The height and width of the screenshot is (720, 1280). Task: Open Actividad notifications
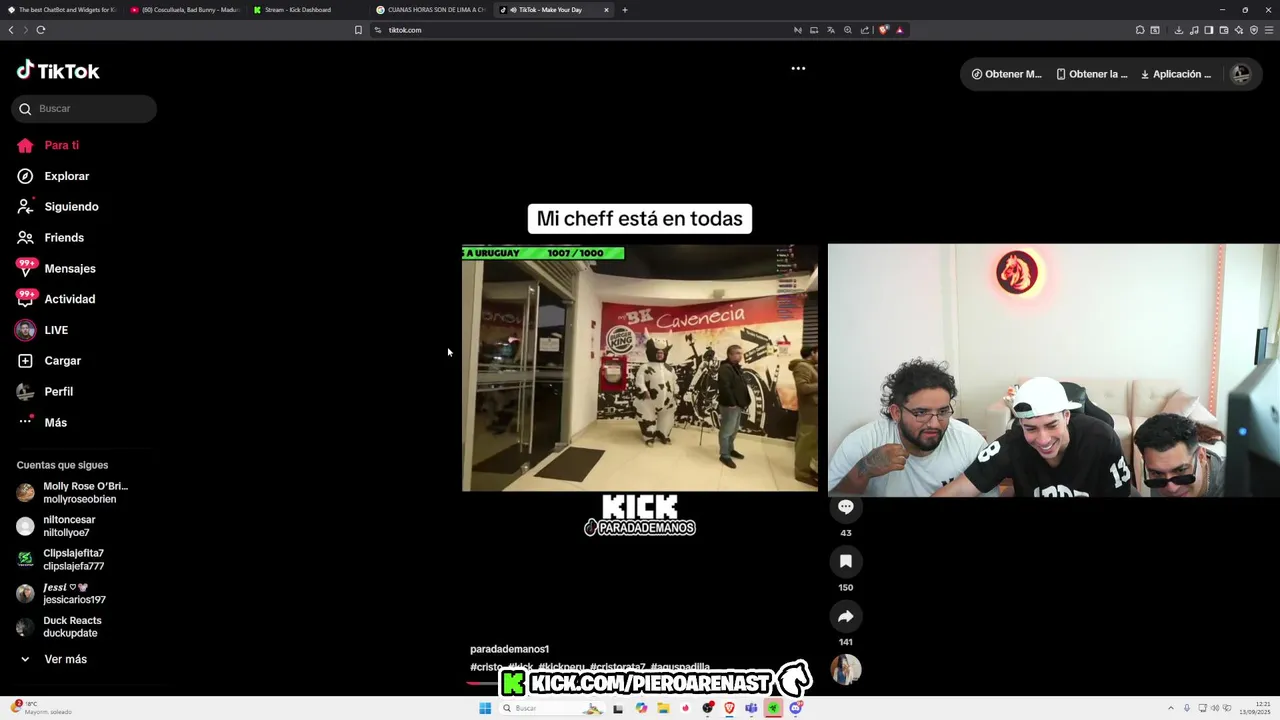point(56,299)
